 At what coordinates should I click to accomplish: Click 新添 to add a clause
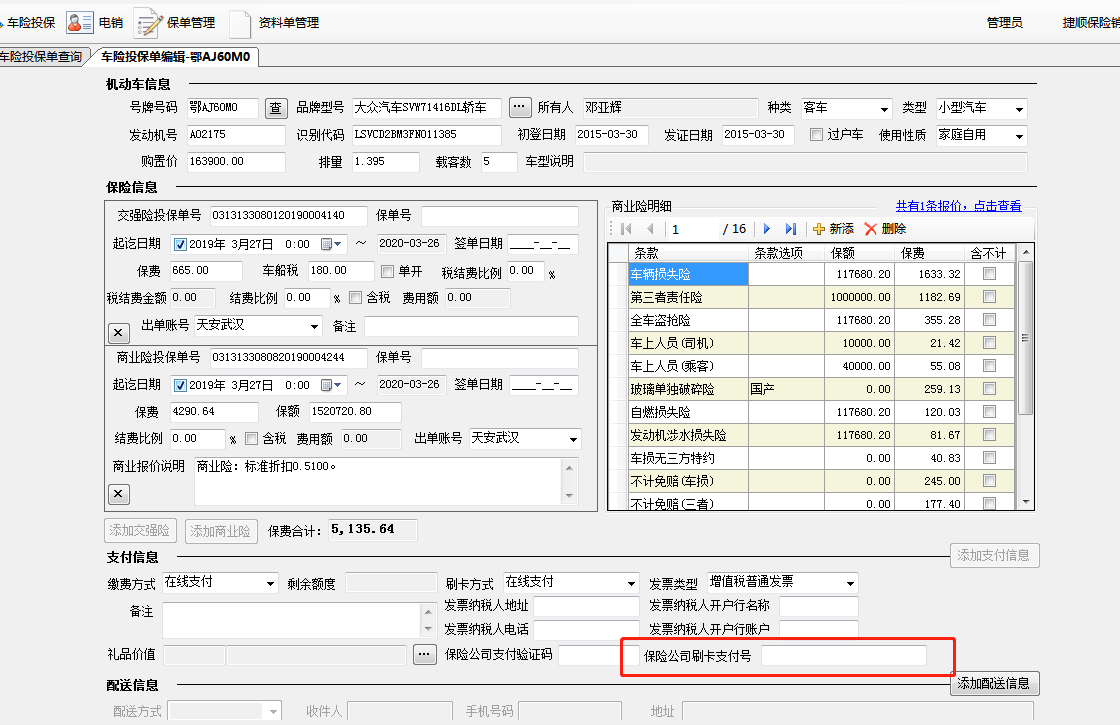833,229
